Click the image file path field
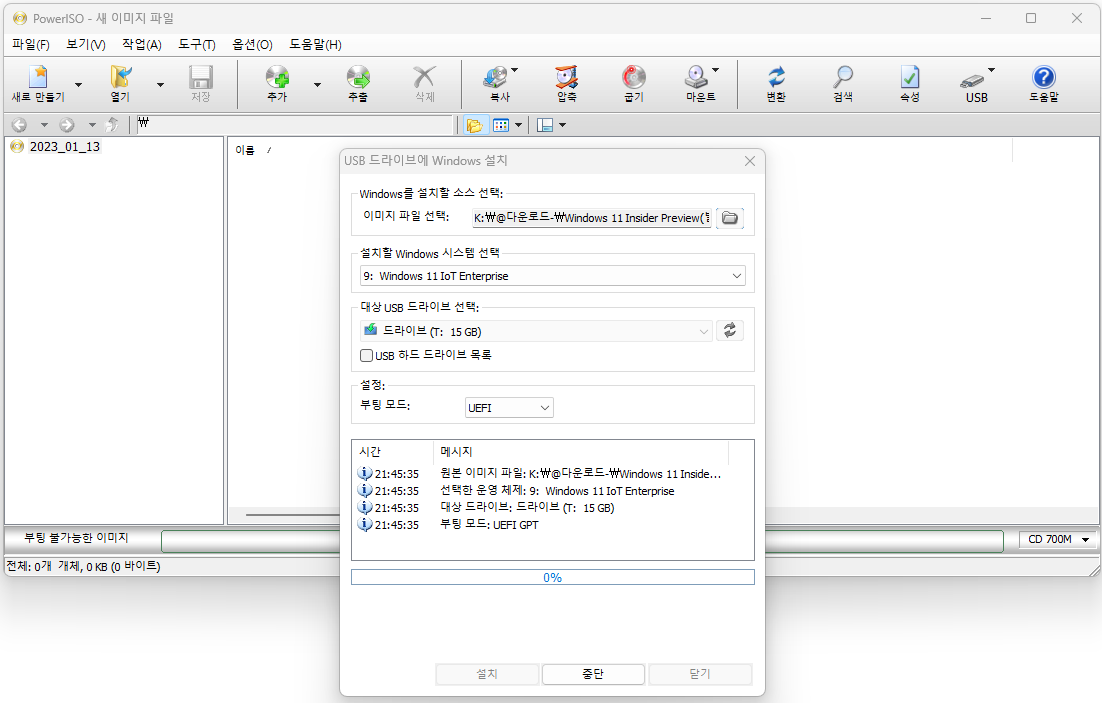 [x=592, y=218]
